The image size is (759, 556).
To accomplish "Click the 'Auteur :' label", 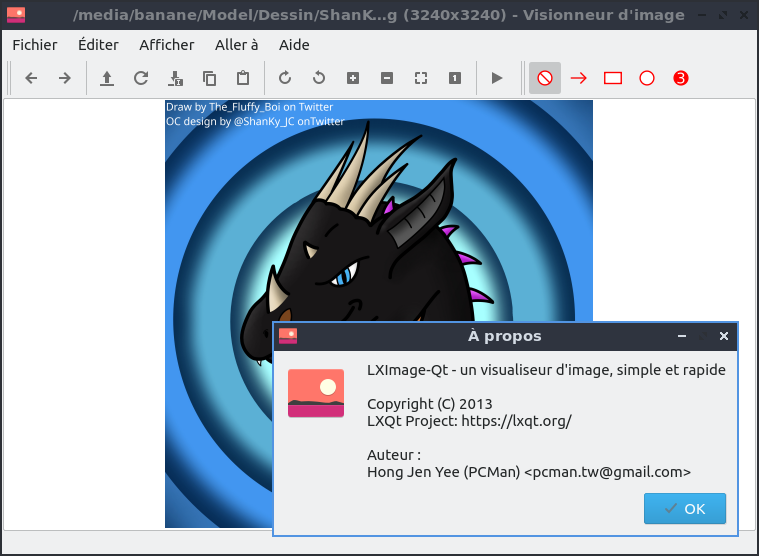I will tap(394, 455).
